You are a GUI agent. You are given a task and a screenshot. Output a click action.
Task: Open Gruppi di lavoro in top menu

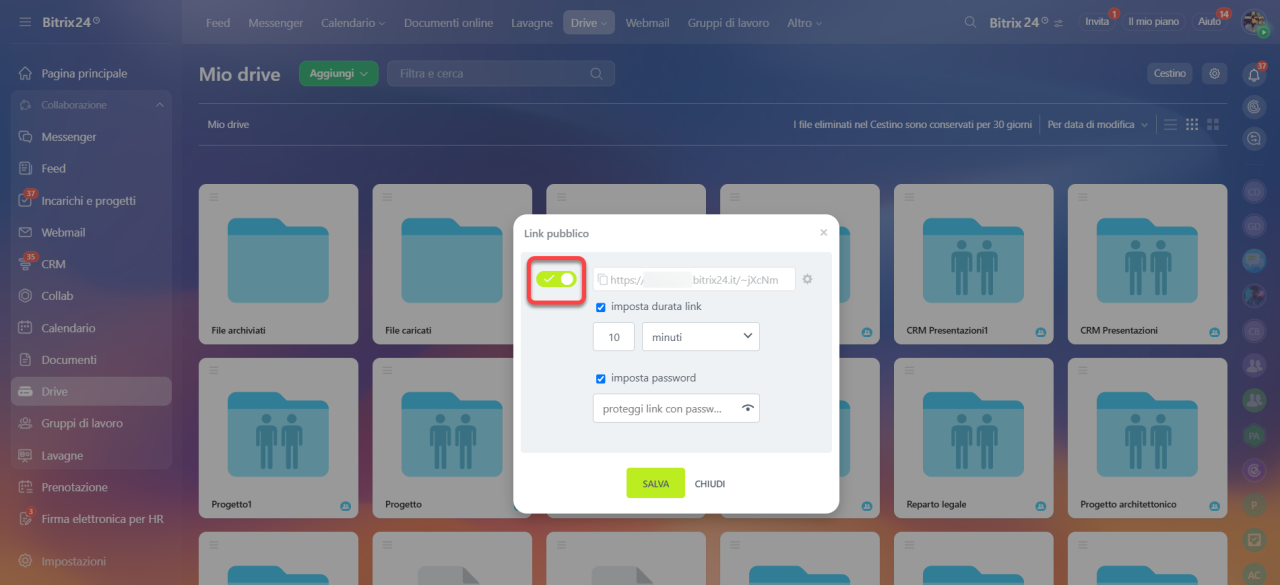coord(728,22)
